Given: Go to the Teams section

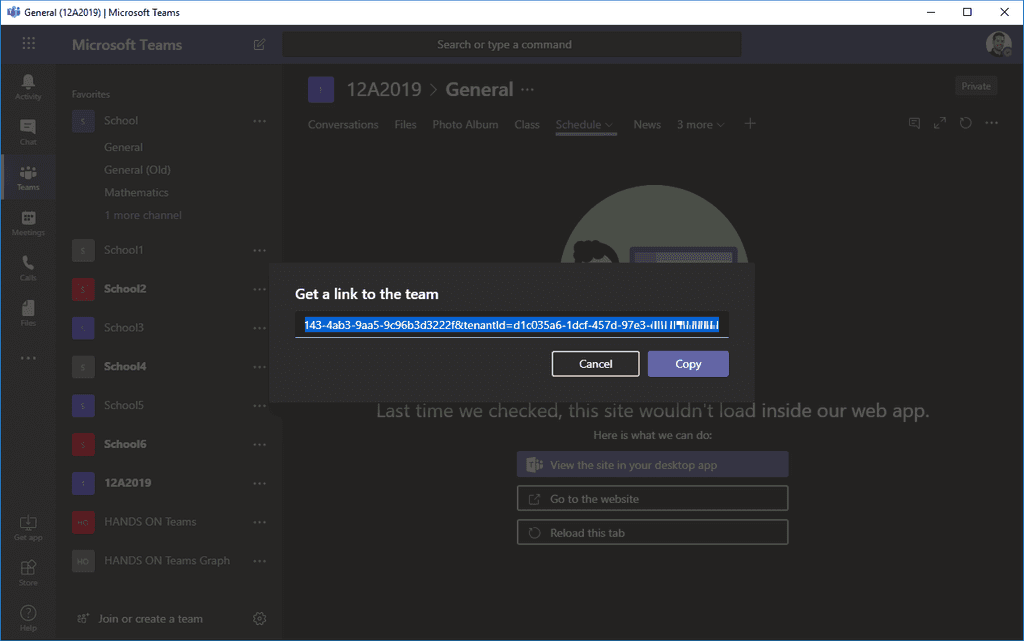Looking at the screenshot, I should coord(28,178).
